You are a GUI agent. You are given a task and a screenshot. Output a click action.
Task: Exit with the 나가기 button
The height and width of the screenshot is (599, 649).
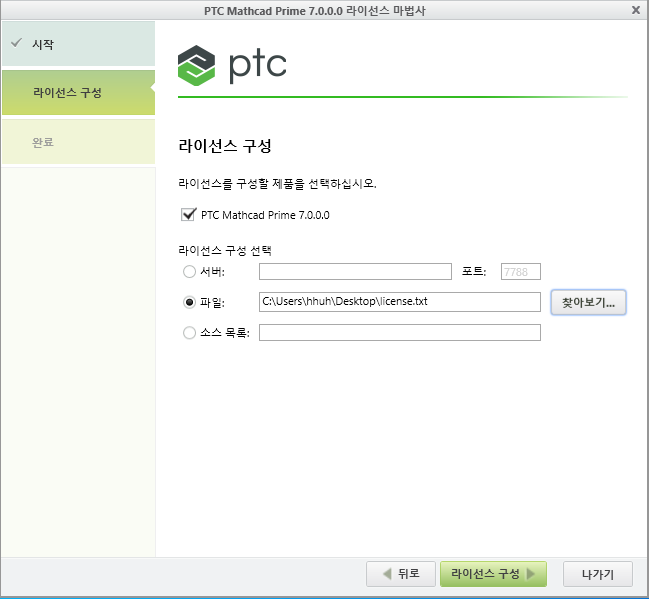point(598,574)
